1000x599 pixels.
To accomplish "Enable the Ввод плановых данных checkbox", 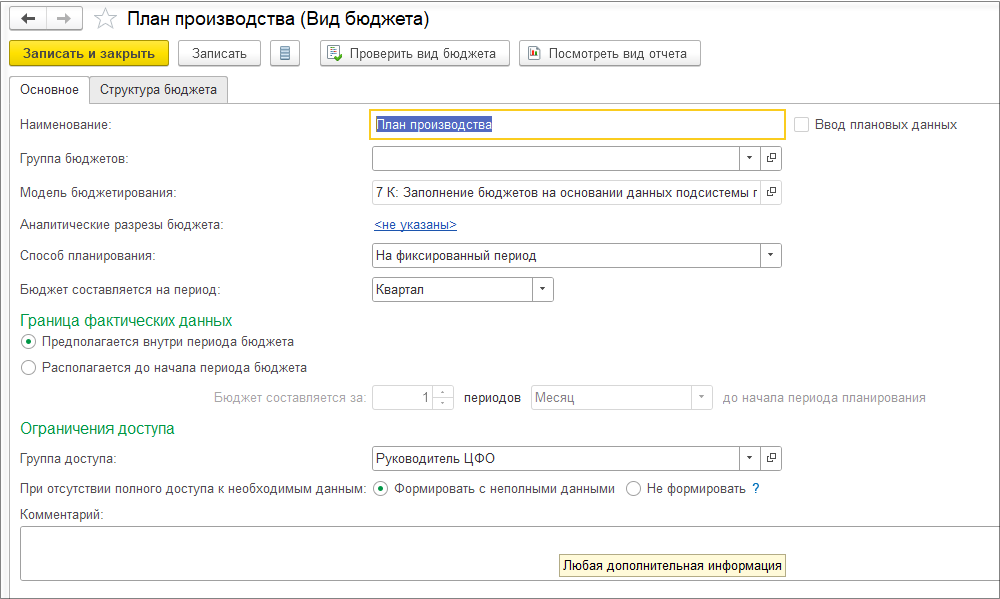I will tap(802, 125).
